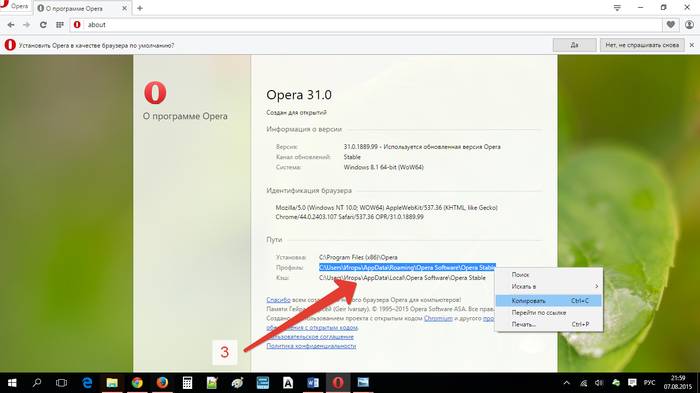This screenshot has width=700, height=393.
Task: Click version number 31.0.1889.99 text
Action: (361, 146)
